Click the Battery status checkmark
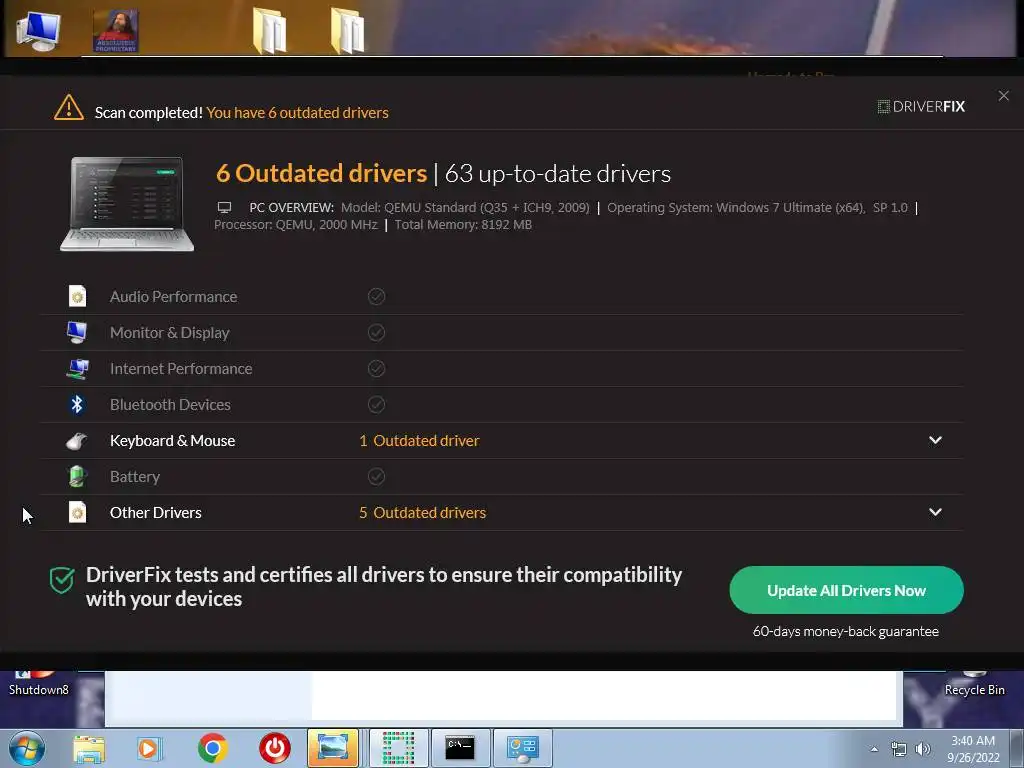Screen dimensions: 1024x768 pyautogui.click(x=376, y=476)
